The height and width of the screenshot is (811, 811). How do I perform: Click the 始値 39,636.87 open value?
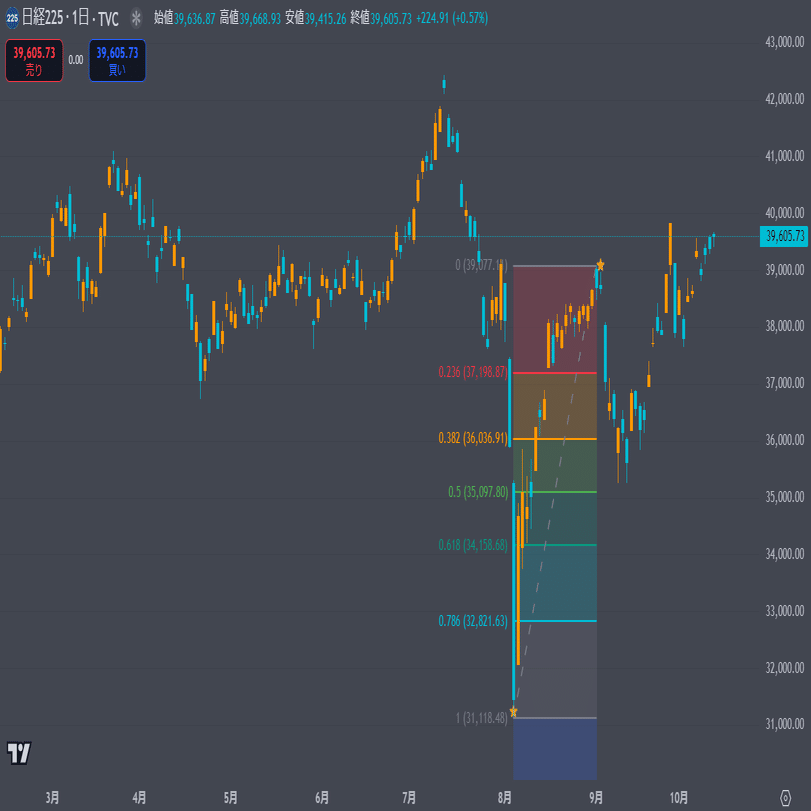tap(185, 19)
